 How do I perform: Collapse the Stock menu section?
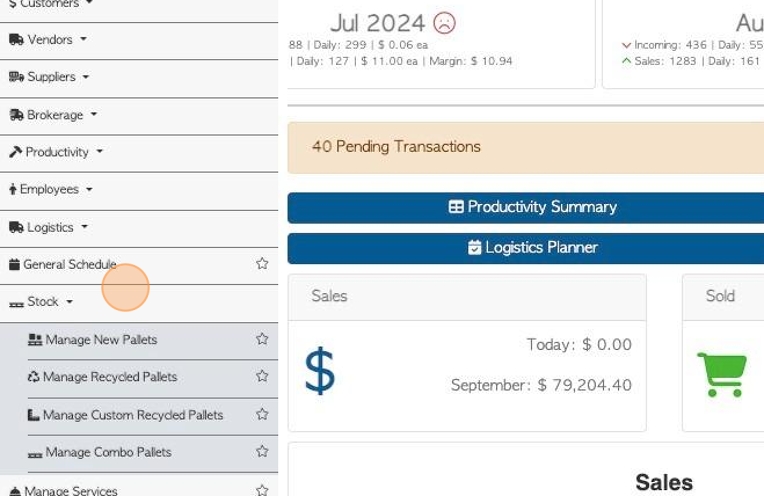click(x=41, y=302)
